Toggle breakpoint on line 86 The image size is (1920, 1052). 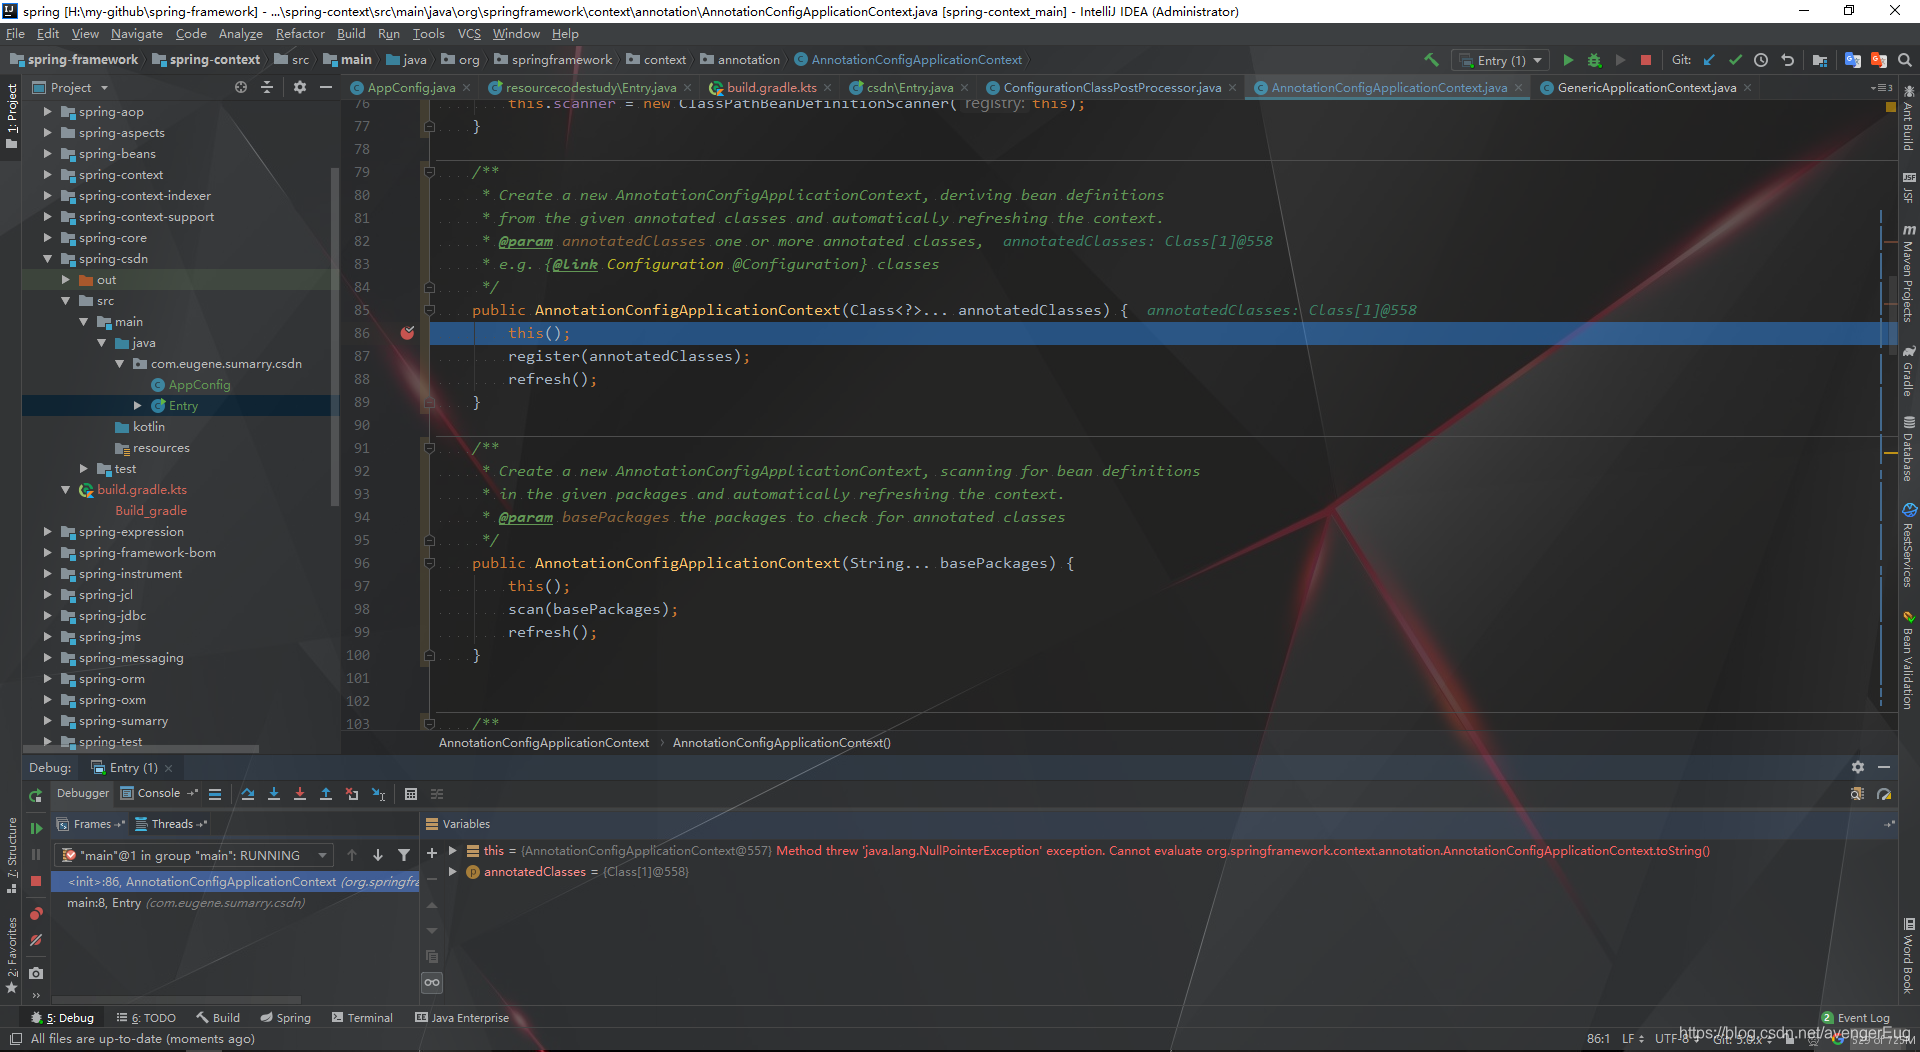click(x=408, y=333)
